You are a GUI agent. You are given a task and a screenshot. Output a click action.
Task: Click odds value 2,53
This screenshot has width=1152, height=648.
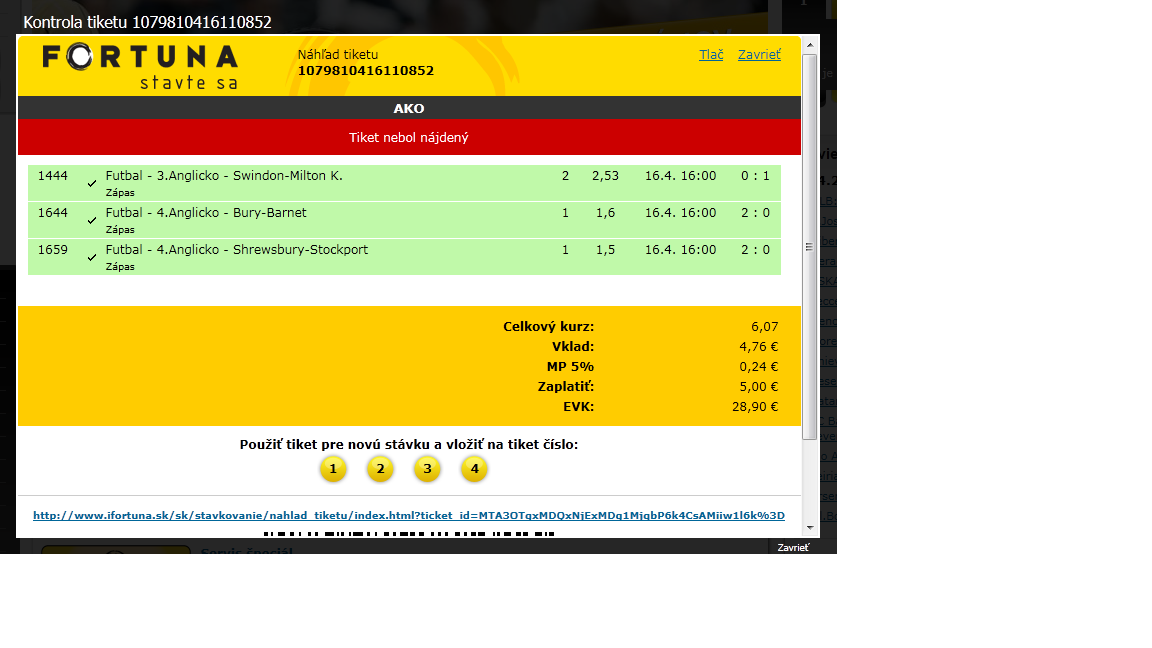605,176
